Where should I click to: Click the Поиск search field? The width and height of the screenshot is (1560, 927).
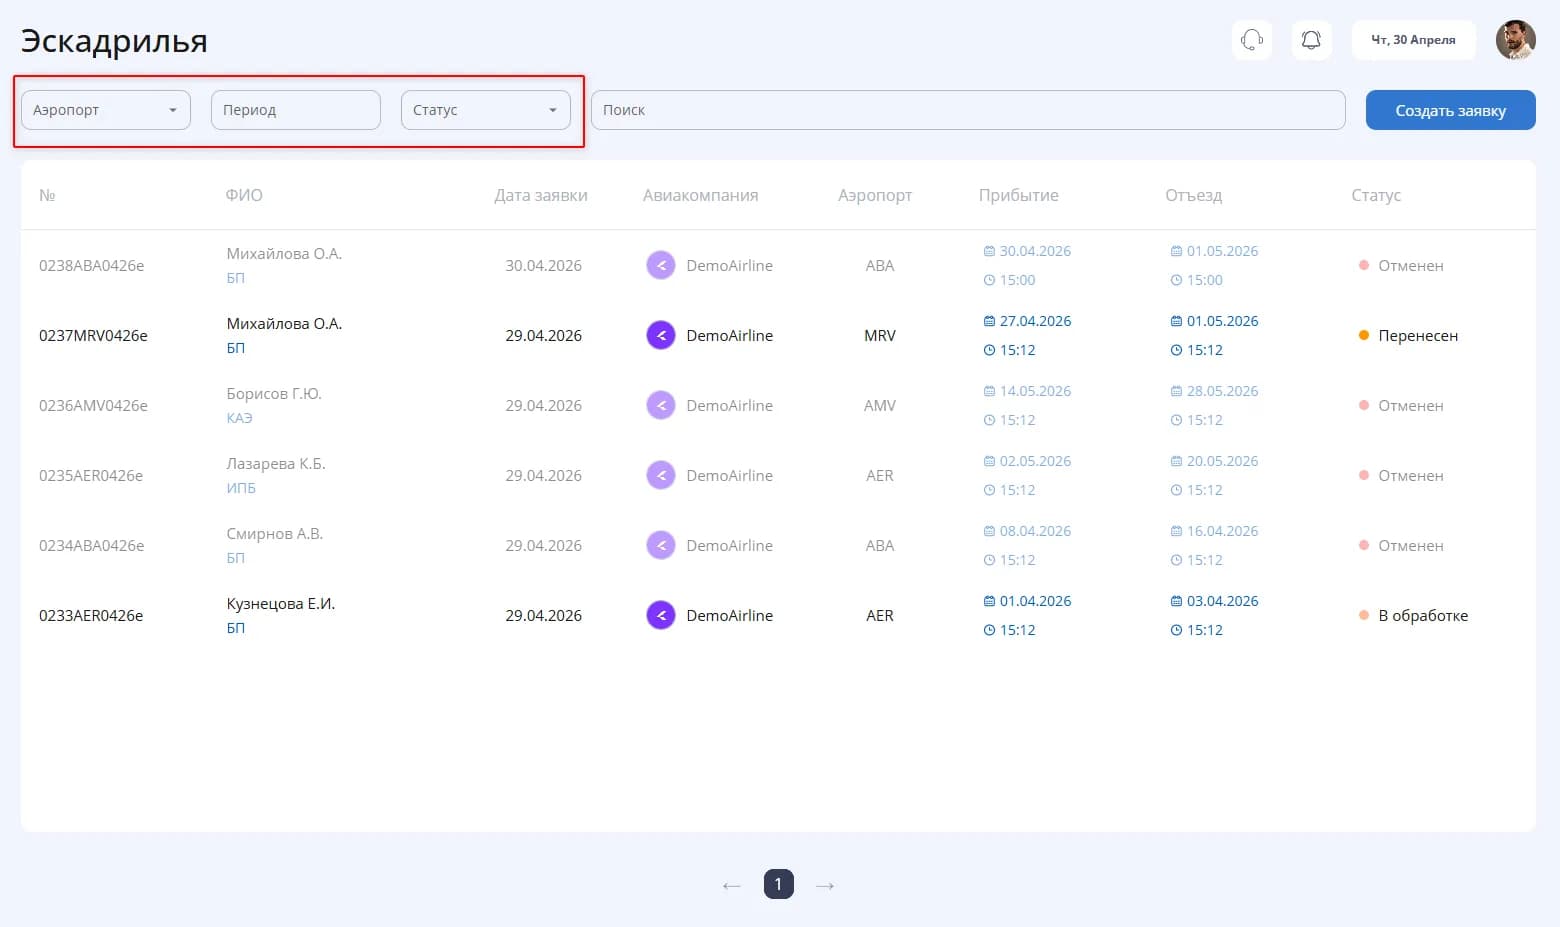[x=968, y=110]
